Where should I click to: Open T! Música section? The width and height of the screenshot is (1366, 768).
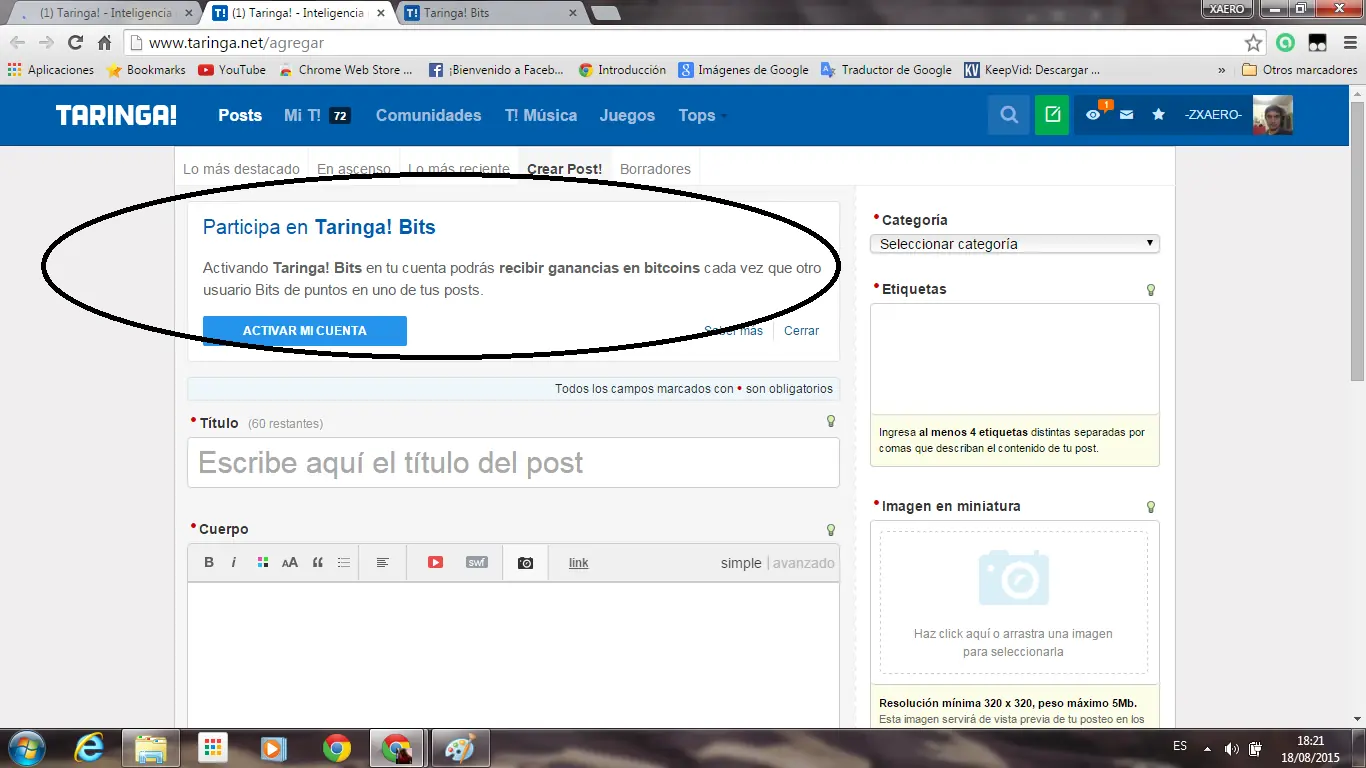[x=541, y=115]
